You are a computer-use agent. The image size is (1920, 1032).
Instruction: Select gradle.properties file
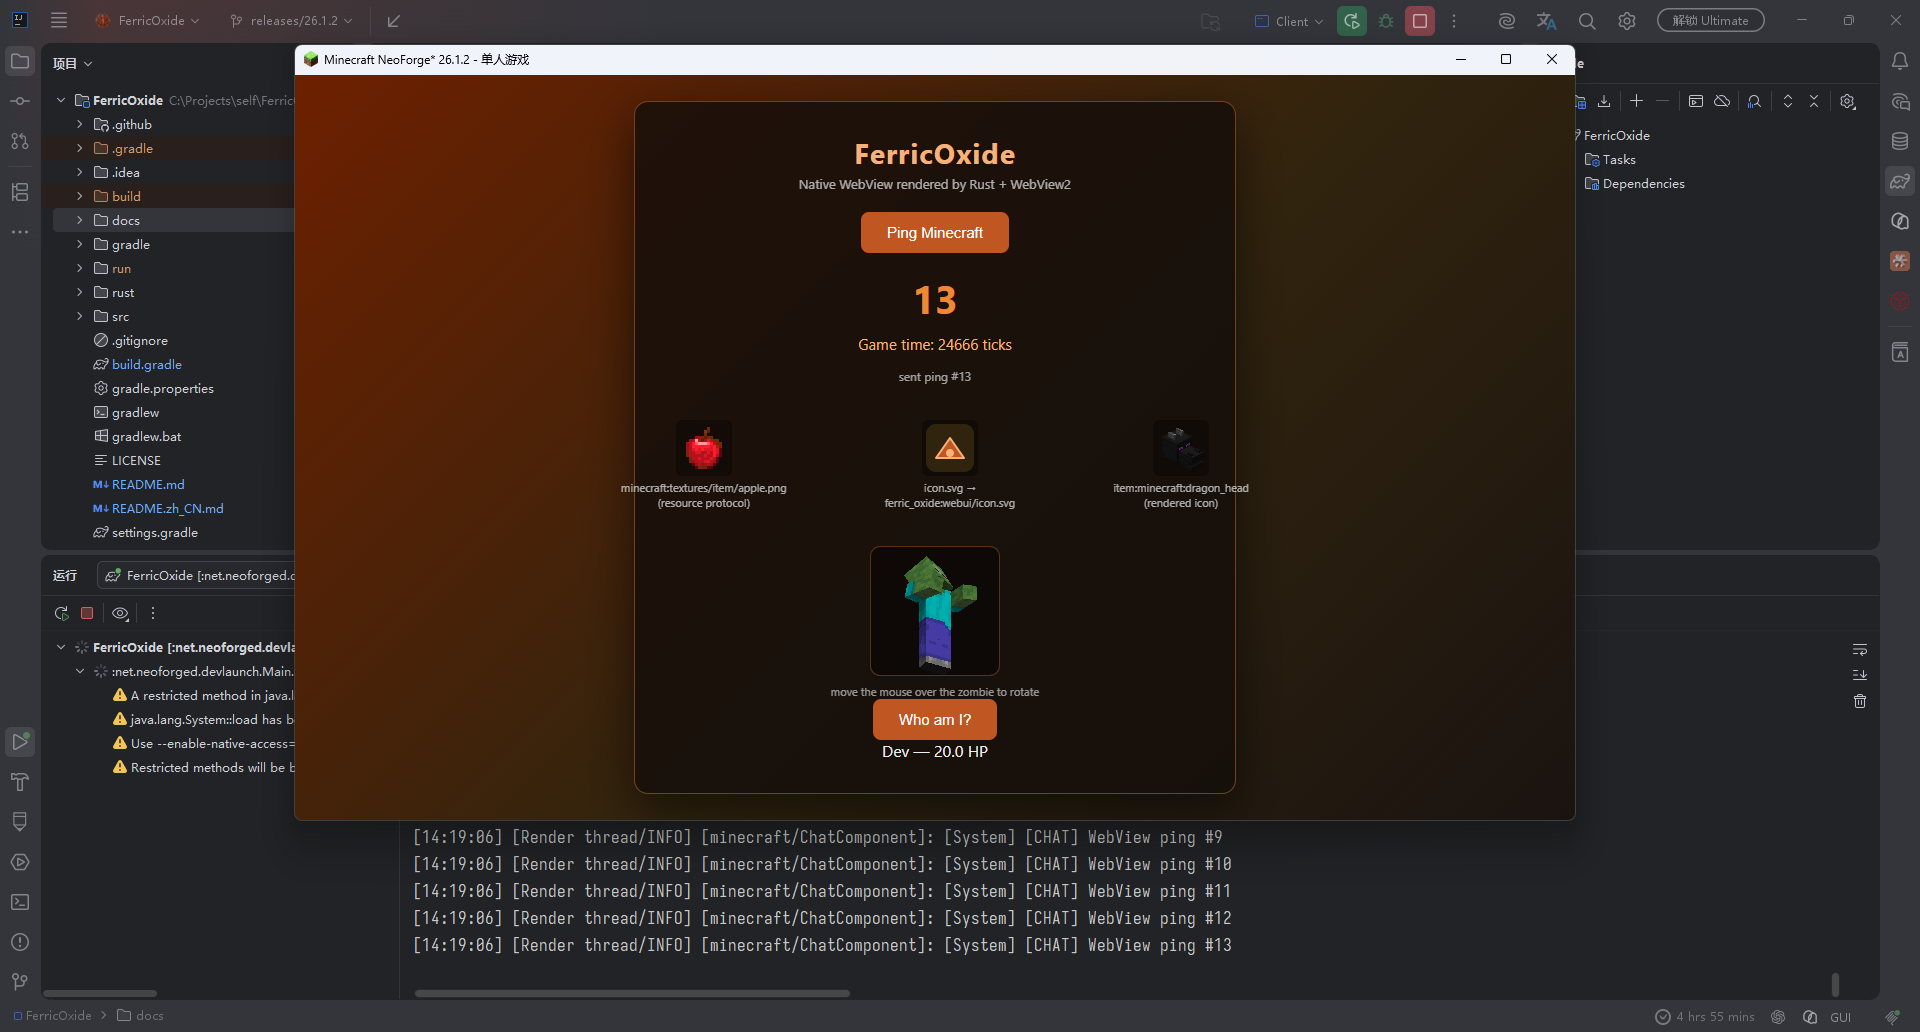pos(163,388)
